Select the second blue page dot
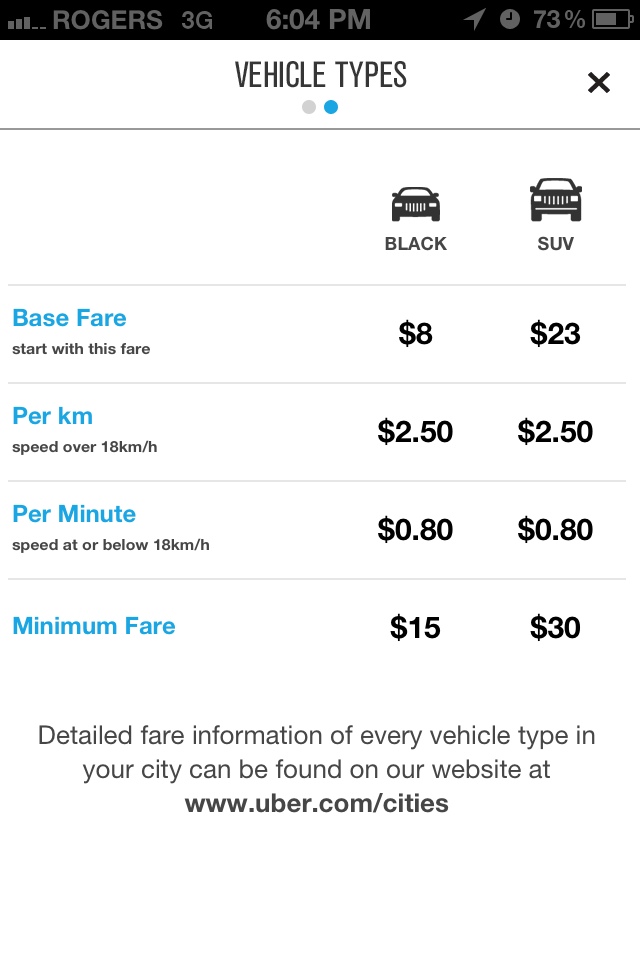This screenshot has width=640, height=960. tap(331, 107)
